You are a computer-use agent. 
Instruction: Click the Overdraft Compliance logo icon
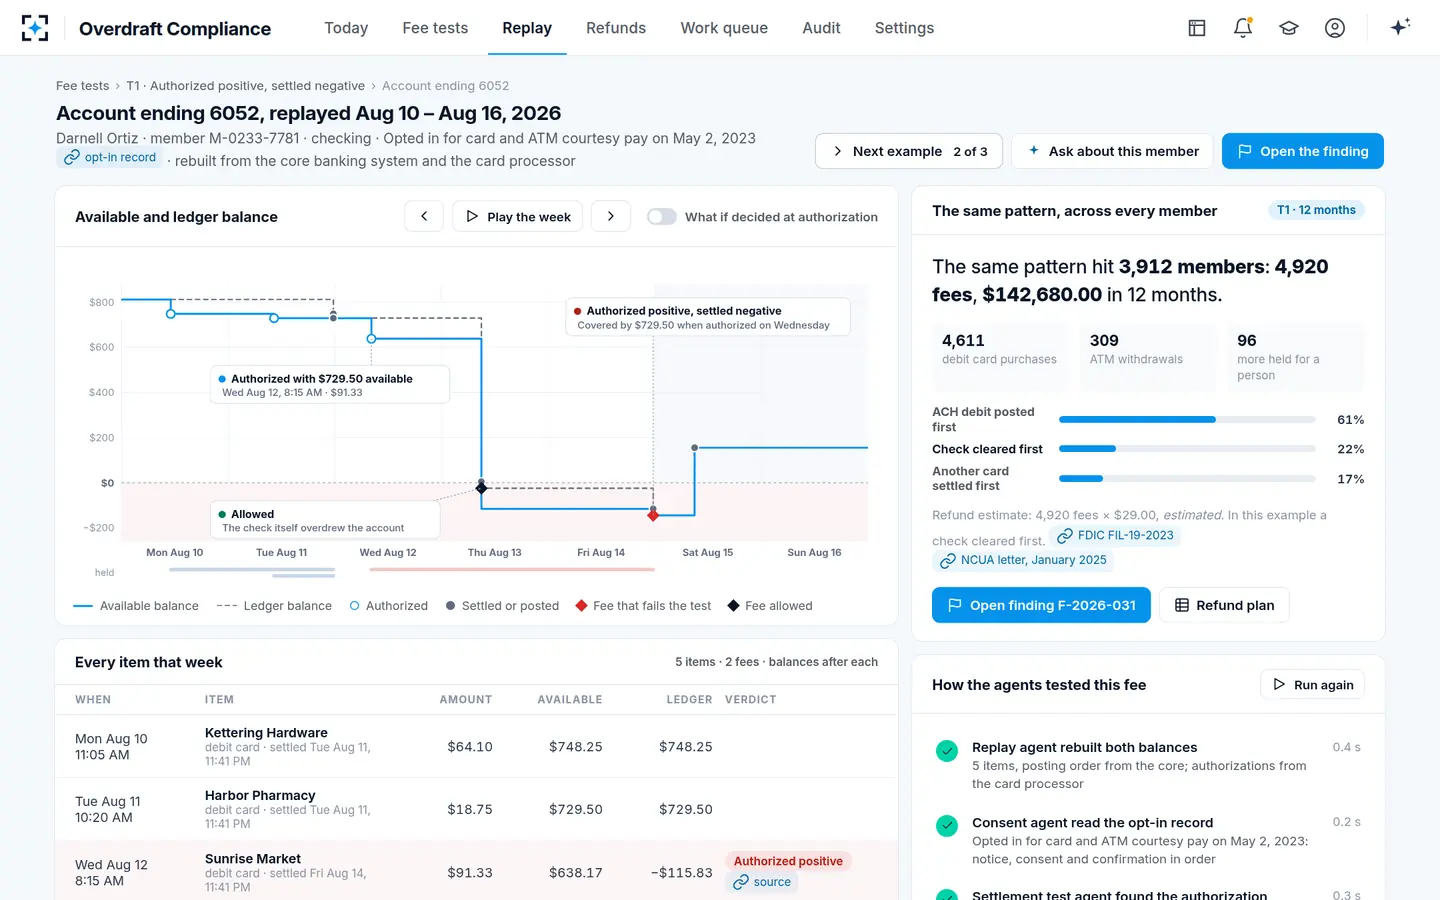pyautogui.click(x=35, y=28)
